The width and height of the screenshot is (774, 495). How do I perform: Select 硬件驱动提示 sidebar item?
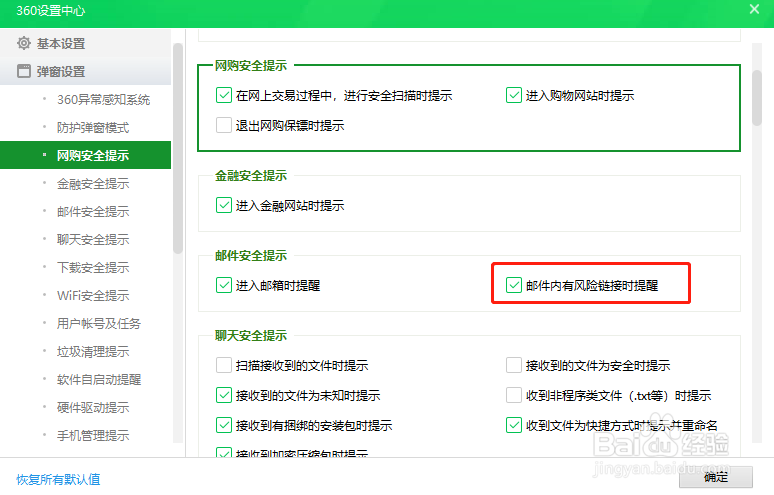pyautogui.click(x=93, y=408)
